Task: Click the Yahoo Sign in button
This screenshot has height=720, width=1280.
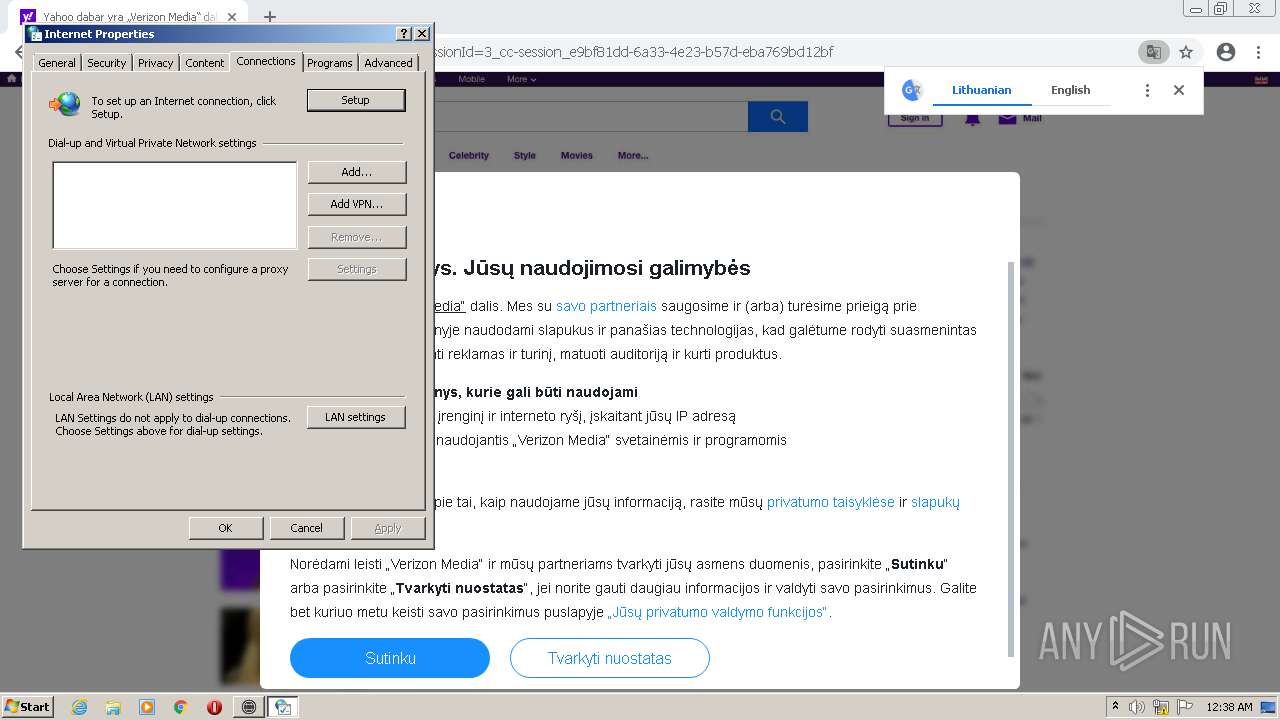Action: coord(915,119)
